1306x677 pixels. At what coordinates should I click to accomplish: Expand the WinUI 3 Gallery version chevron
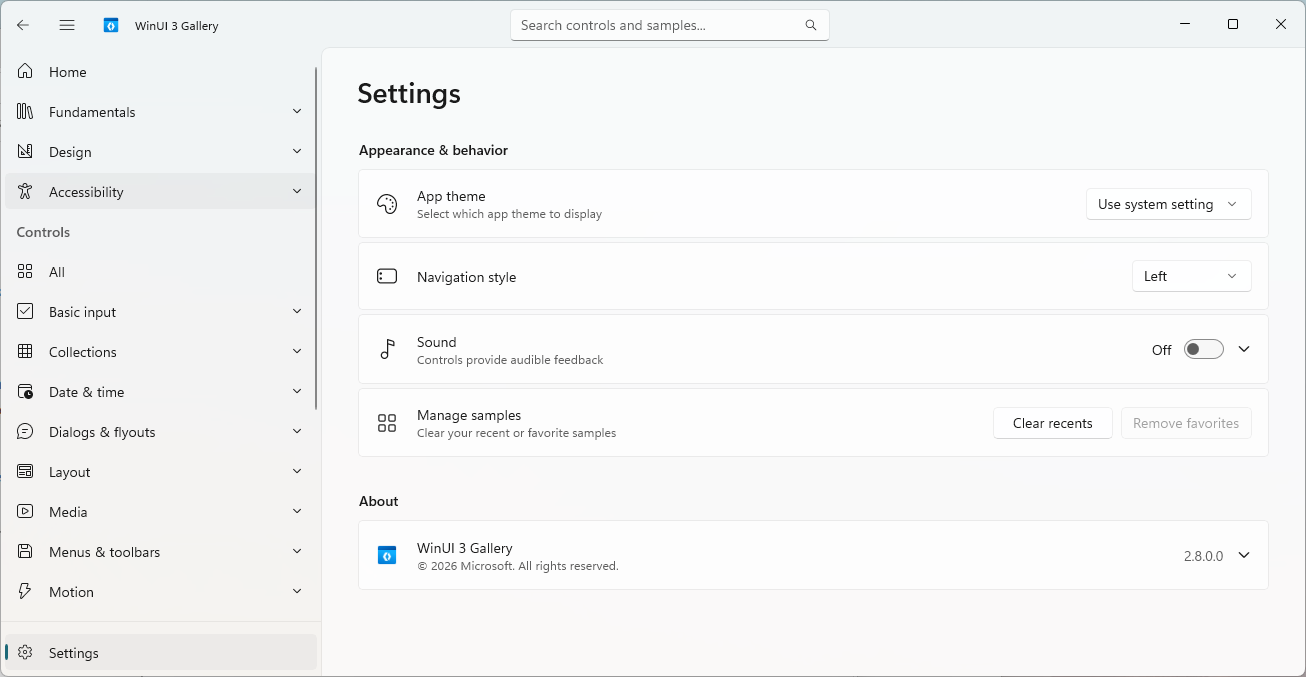(1244, 555)
